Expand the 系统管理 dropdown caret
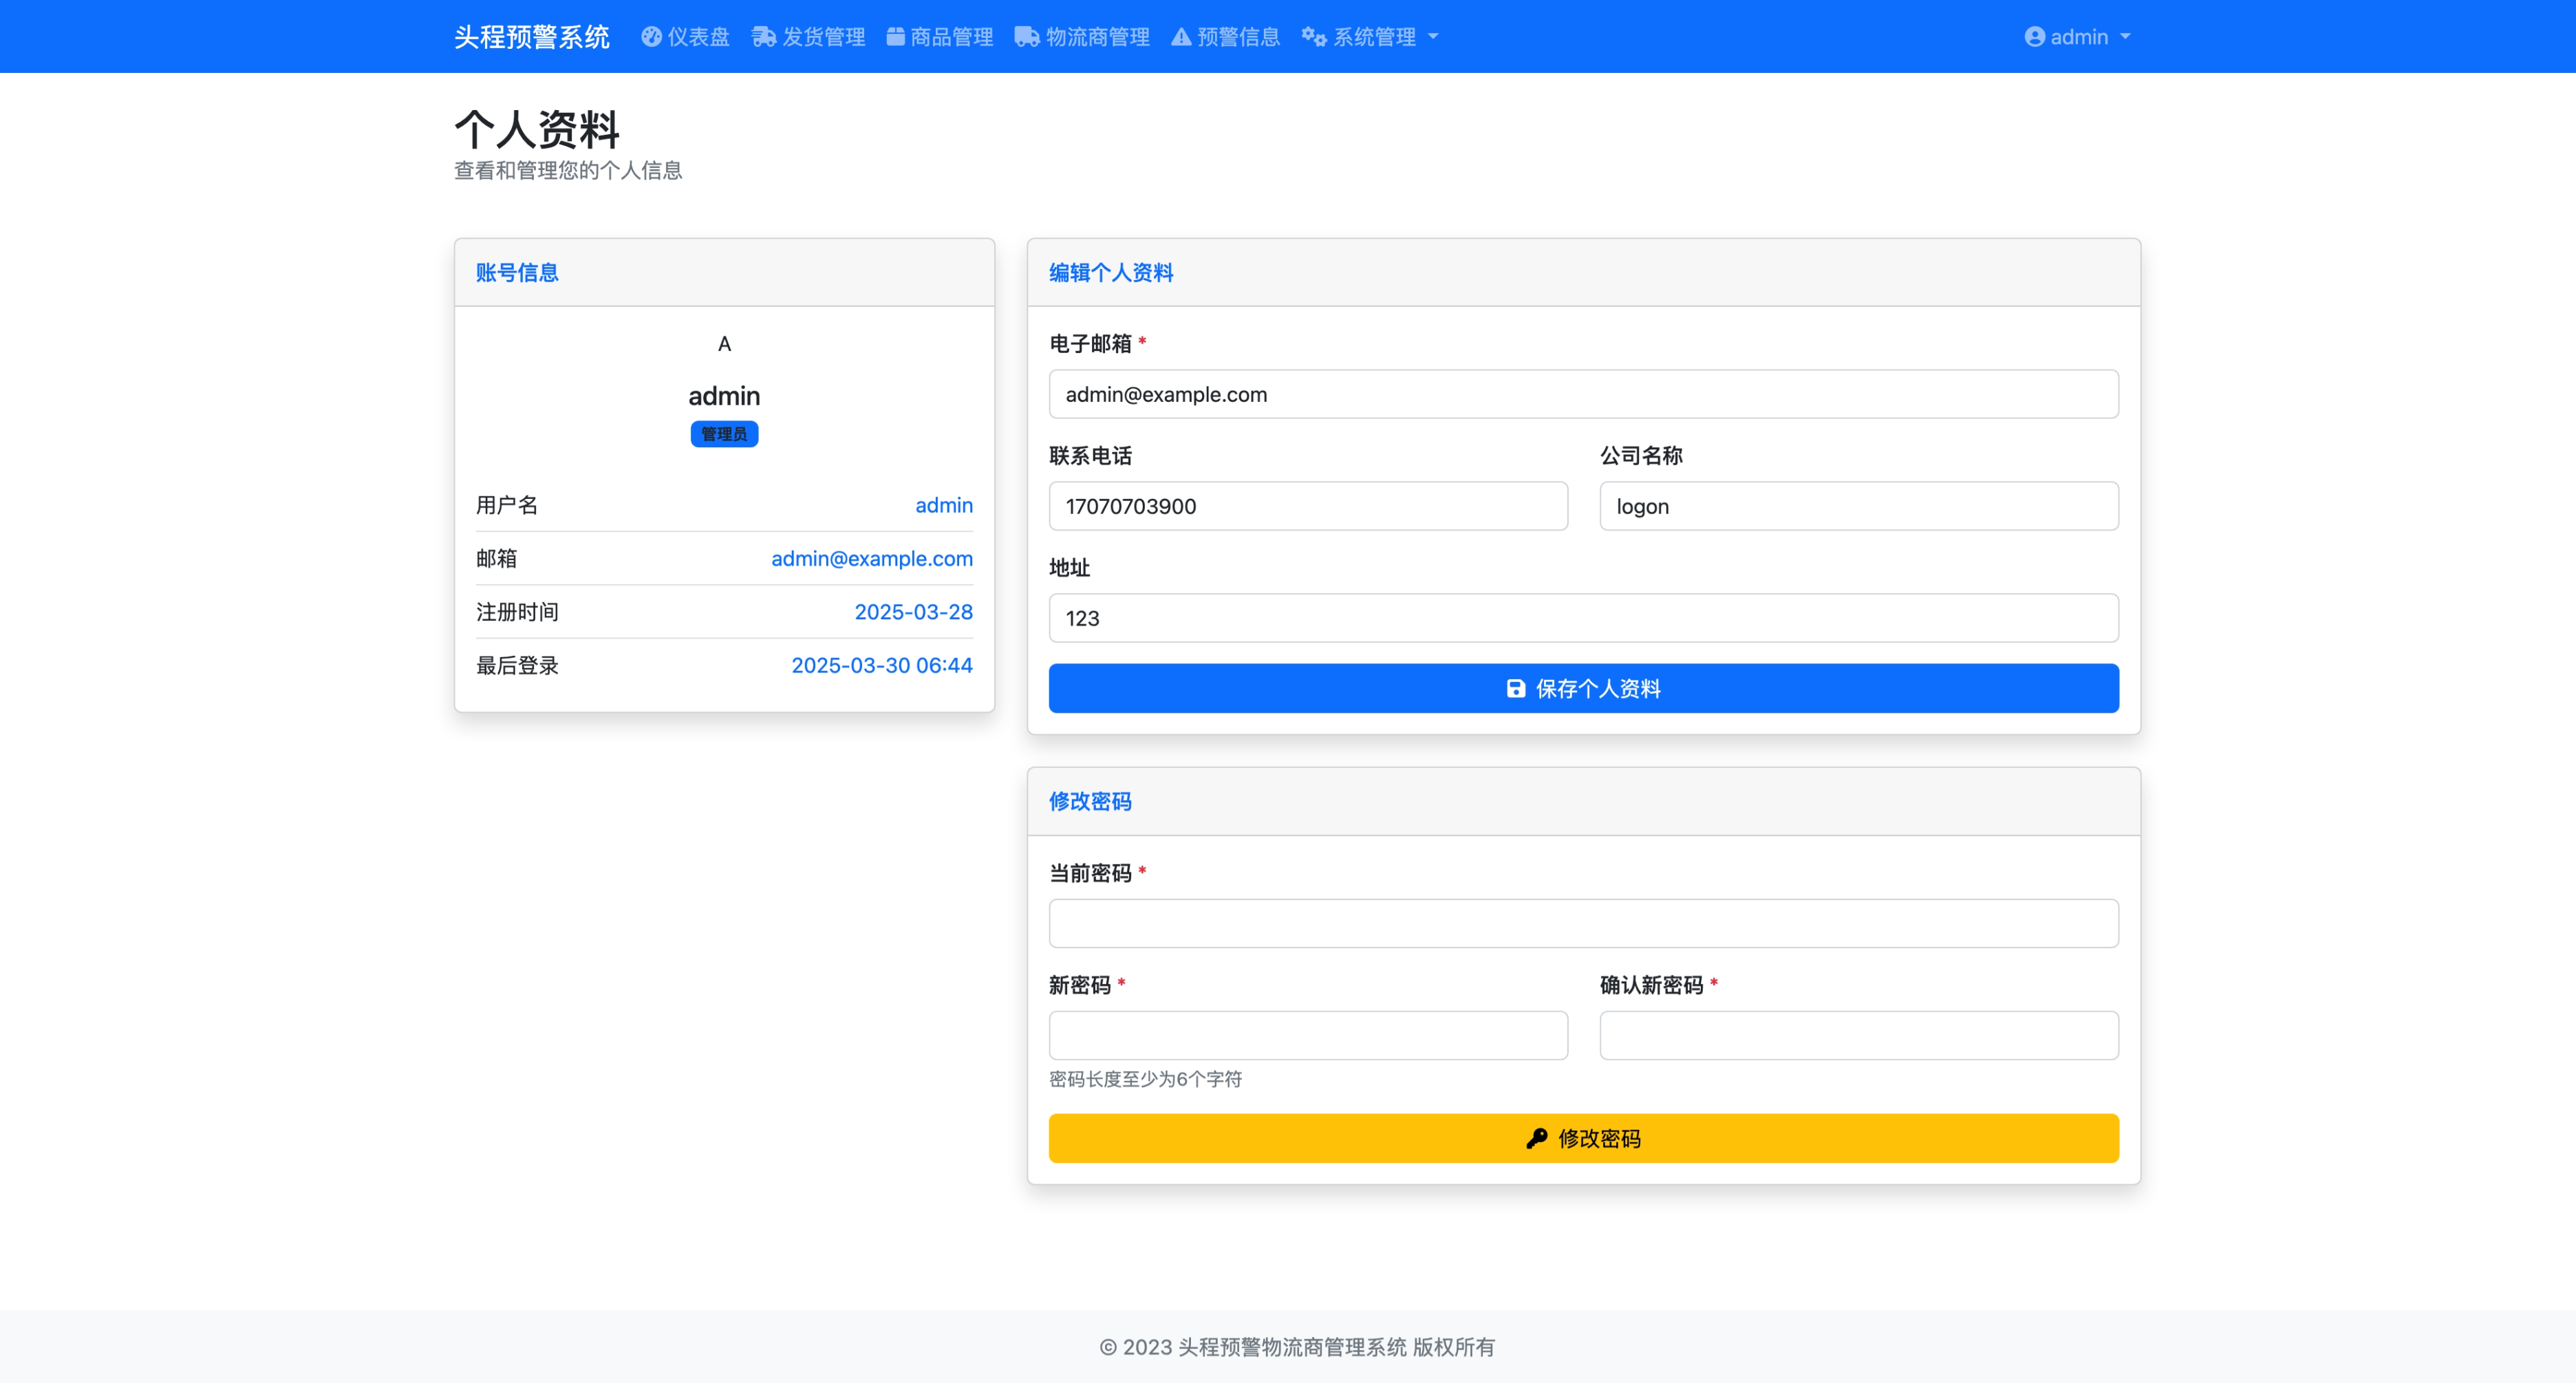This screenshot has width=2576, height=1383. 1433,37
